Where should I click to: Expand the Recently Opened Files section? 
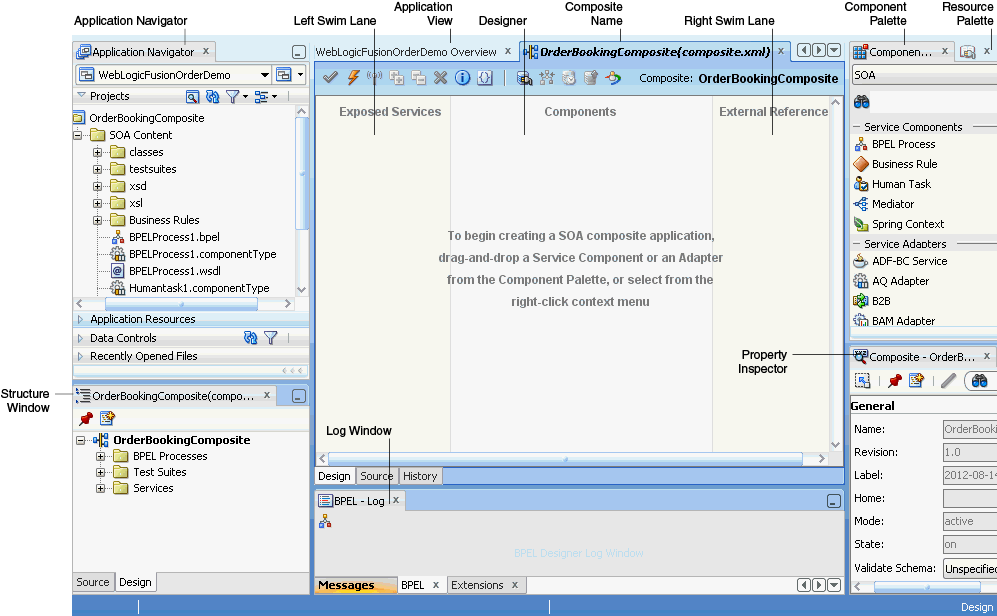coord(80,357)
